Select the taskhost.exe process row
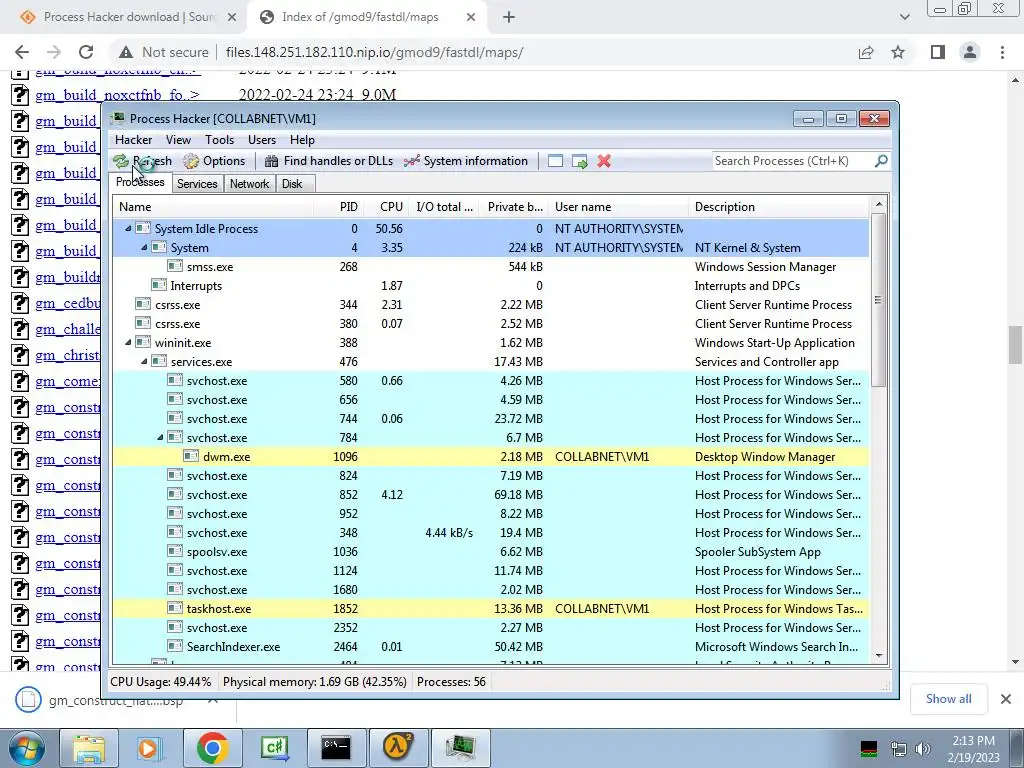The height and width of the screenshot is (768, 1024). [x=491, y=609]
